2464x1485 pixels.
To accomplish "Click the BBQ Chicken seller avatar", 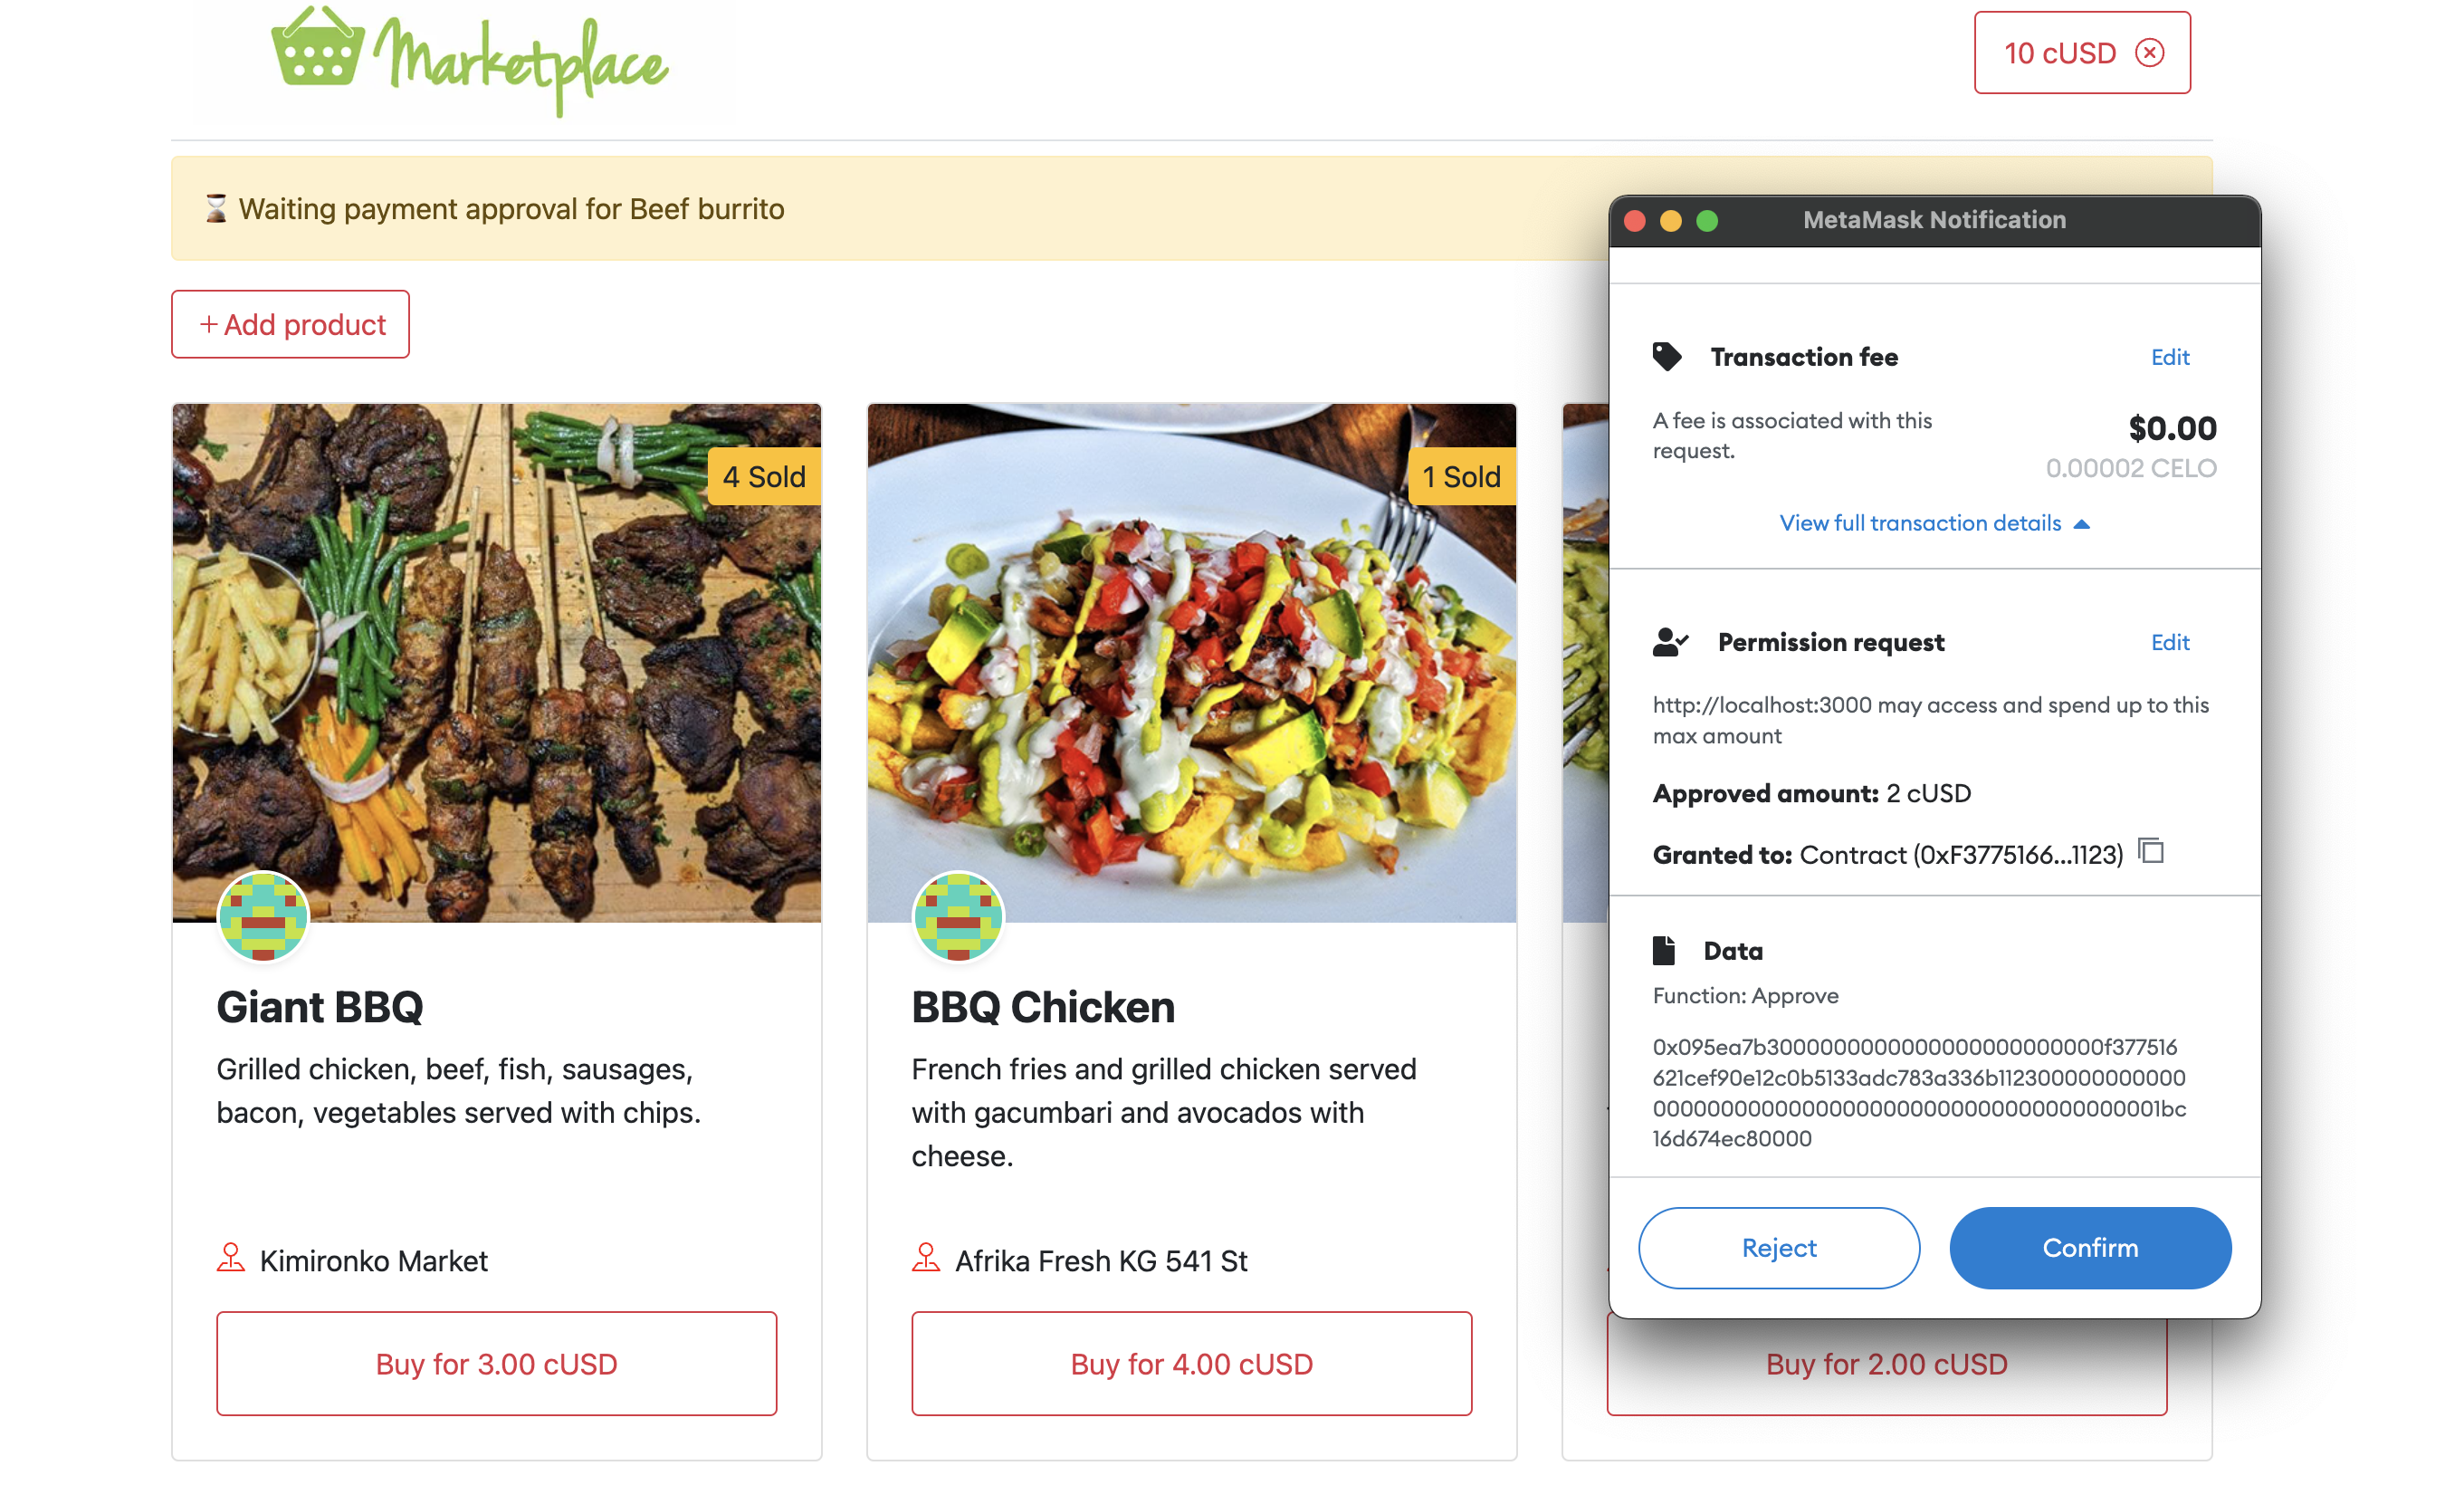I will [x=958, y=916].
